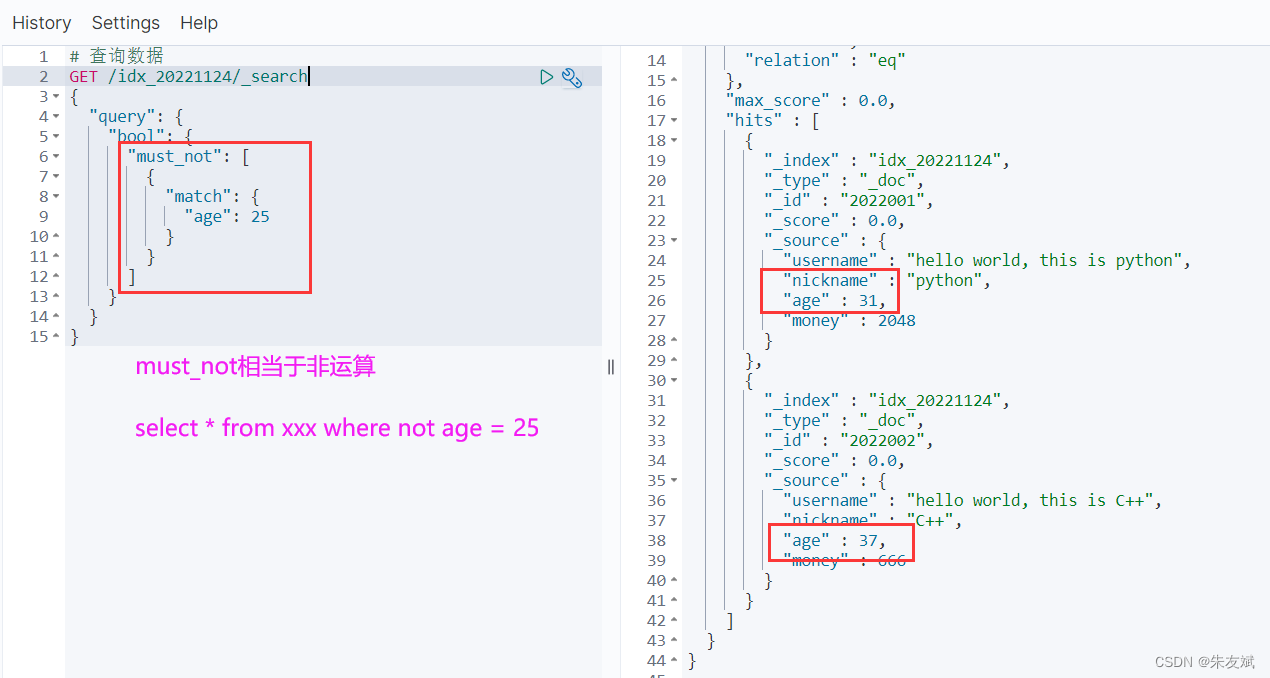Open the Help menu
This screenshot has width=1270, height=678.
(x=199, y=22)
